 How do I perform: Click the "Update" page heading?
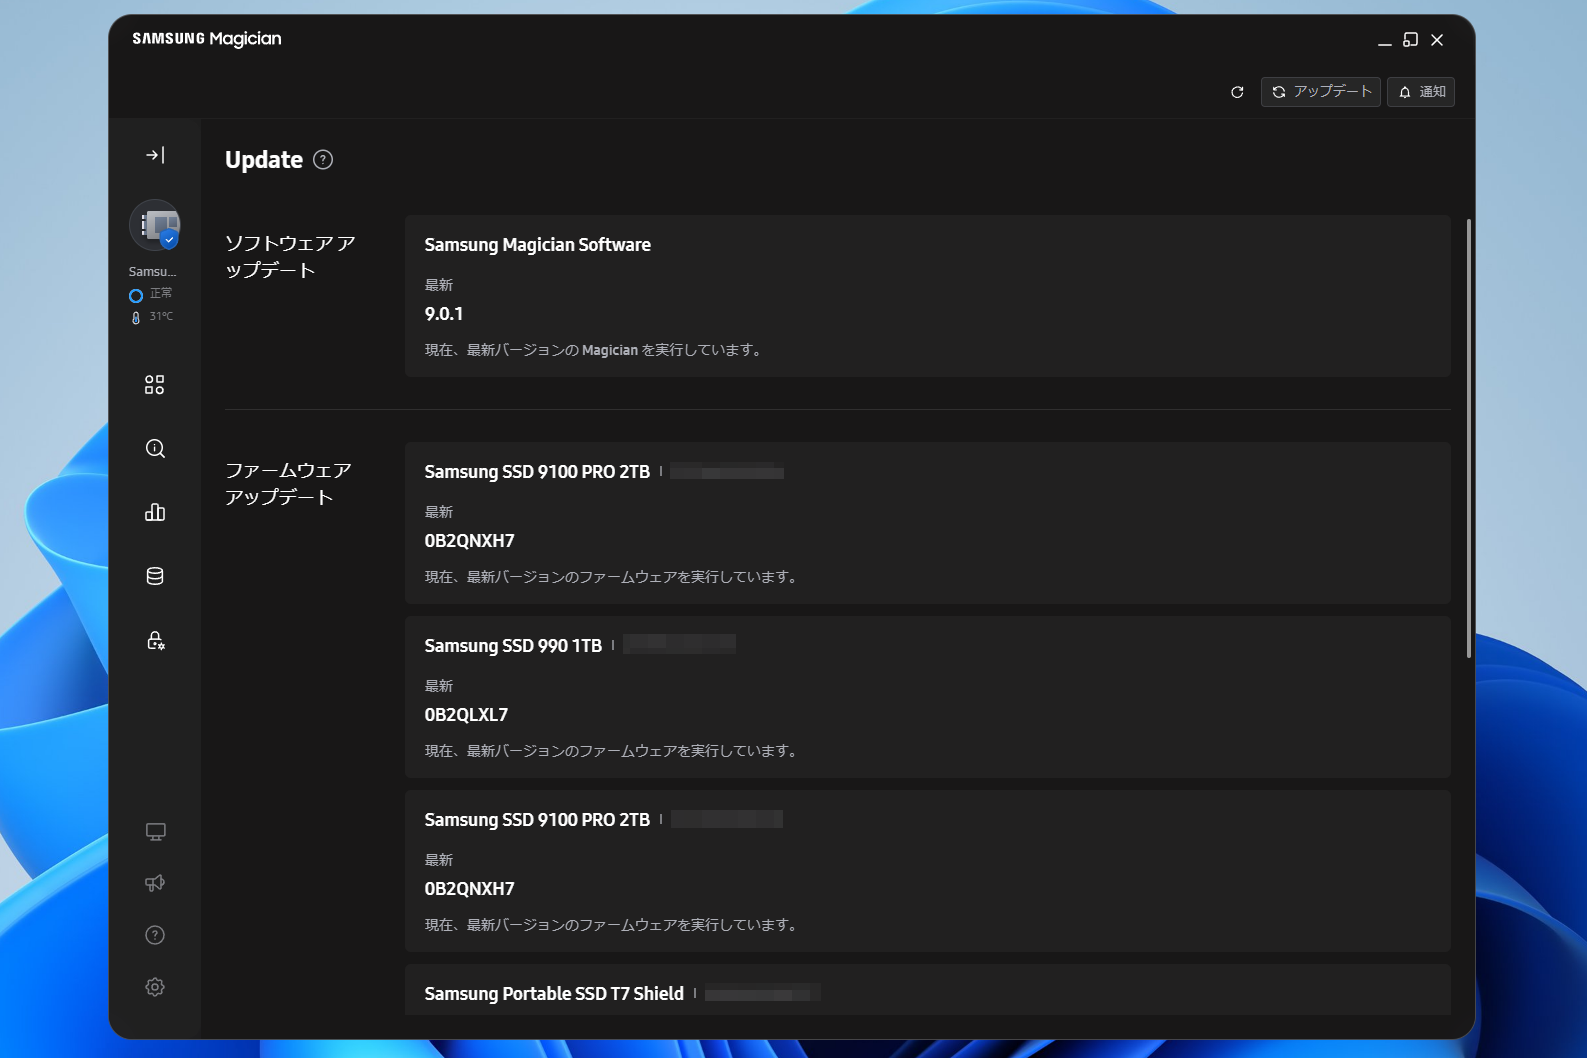264,160
